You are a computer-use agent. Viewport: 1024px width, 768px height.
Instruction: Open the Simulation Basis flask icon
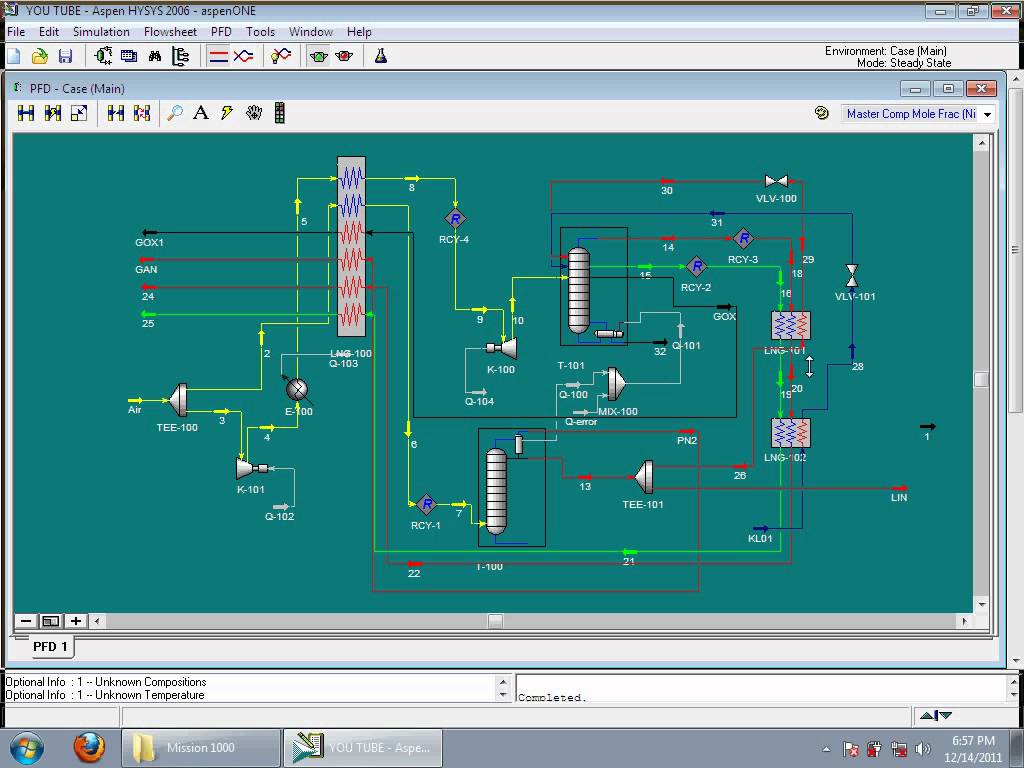(381, 57)
